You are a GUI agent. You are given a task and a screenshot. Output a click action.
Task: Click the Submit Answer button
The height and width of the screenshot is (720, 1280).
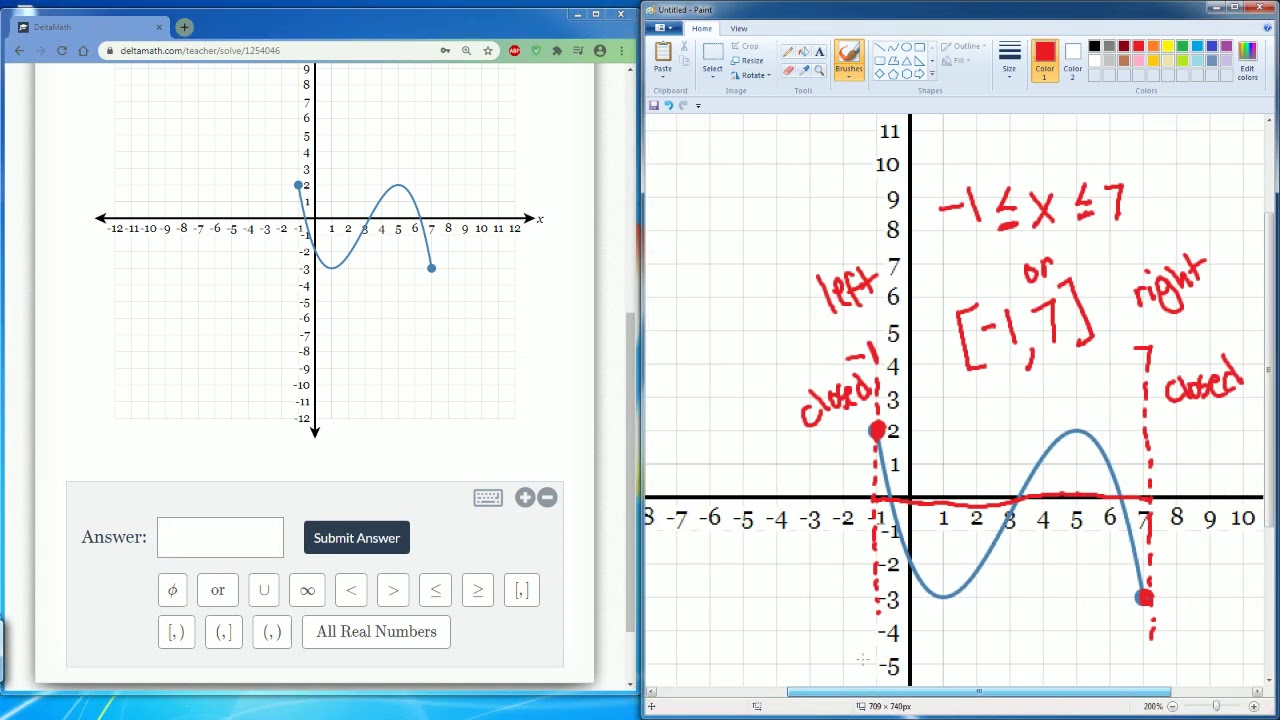pyautogui.click(x=357, y=538)
